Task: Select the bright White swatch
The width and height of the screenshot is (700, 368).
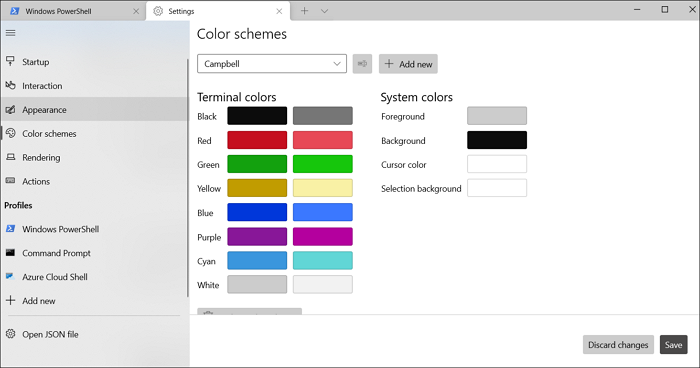Action: pos(323,284)
